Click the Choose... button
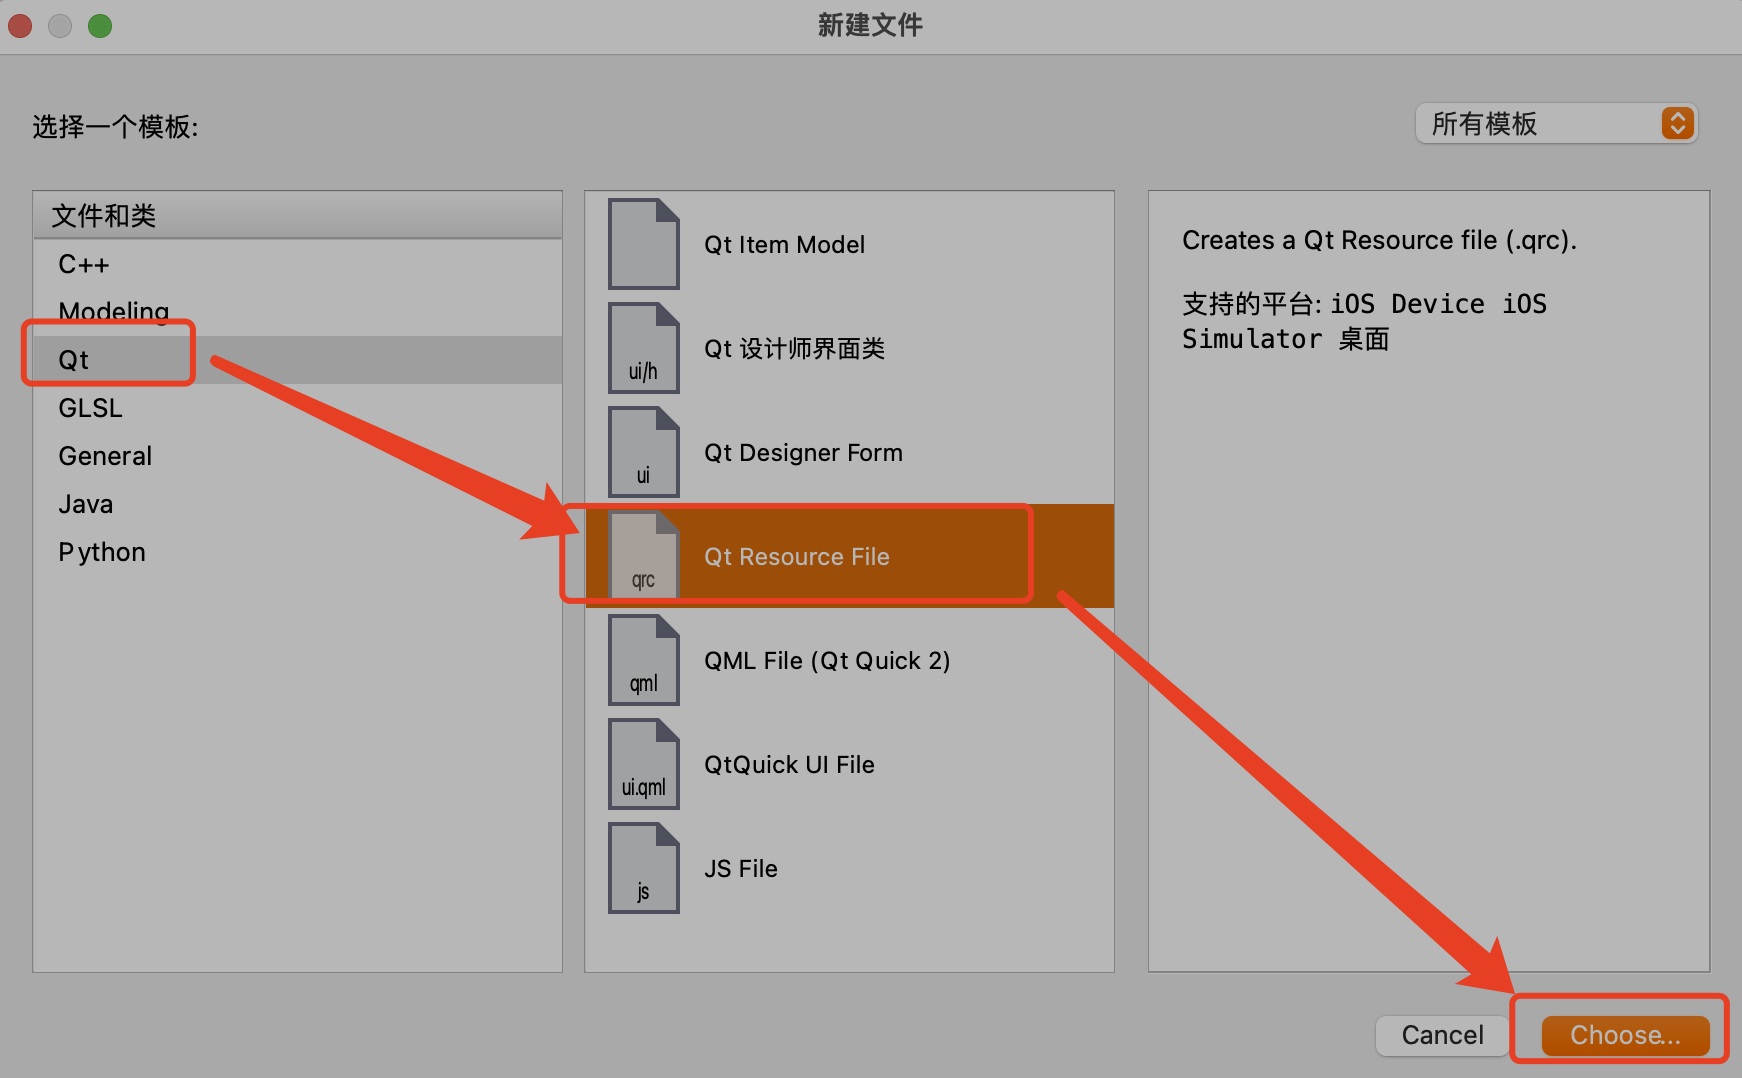 tap(1625, 1035)
